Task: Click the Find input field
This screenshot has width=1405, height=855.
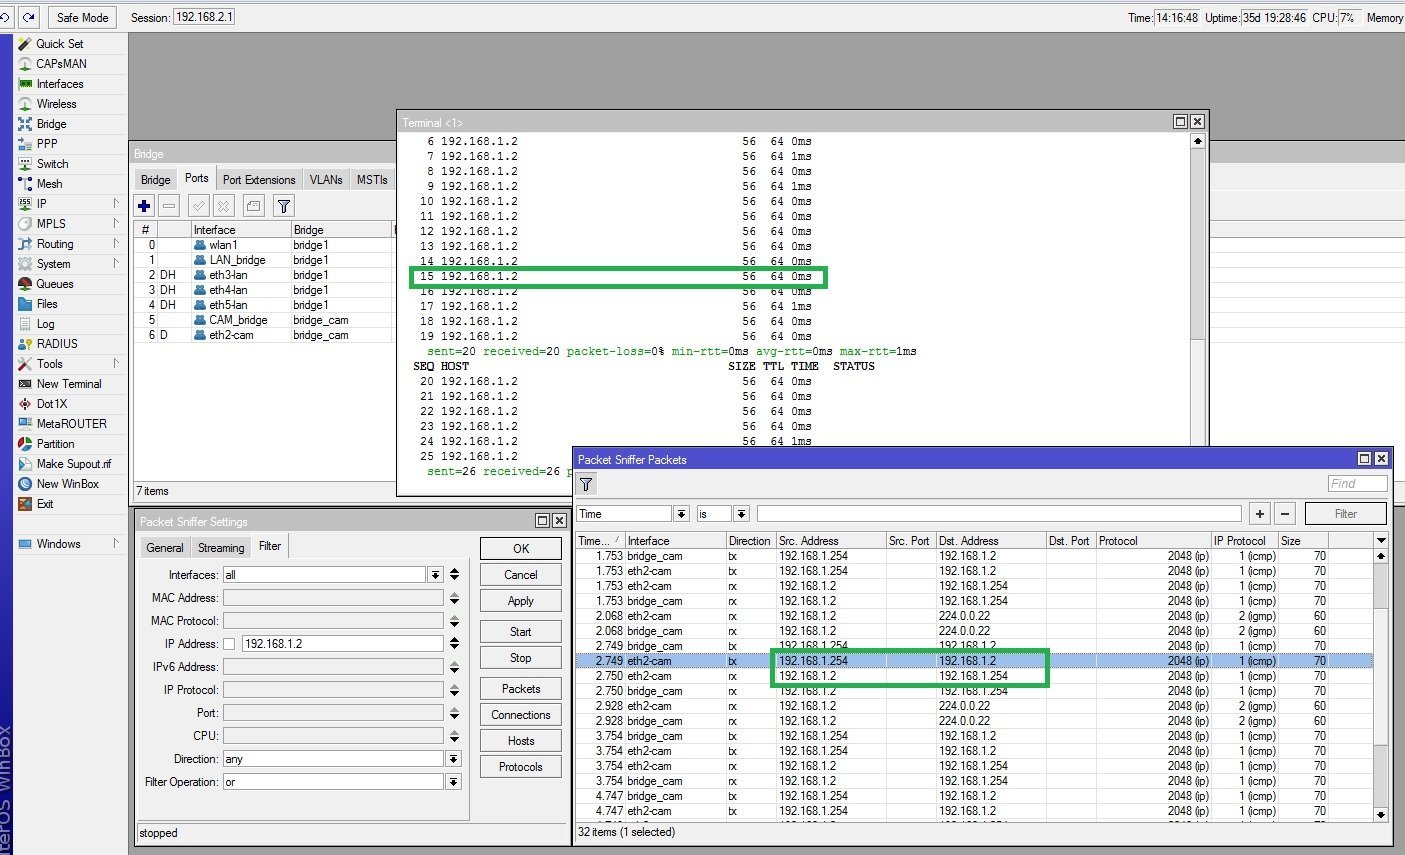Action: coord(1356,484)
